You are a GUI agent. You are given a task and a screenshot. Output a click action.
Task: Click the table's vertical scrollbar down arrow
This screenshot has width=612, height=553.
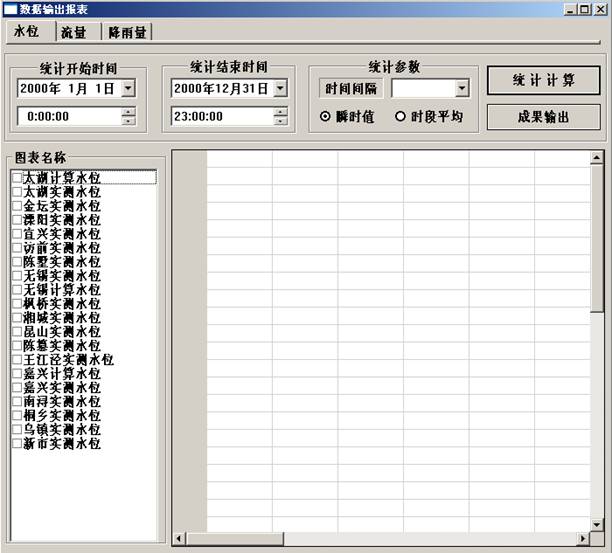[597, 524]
